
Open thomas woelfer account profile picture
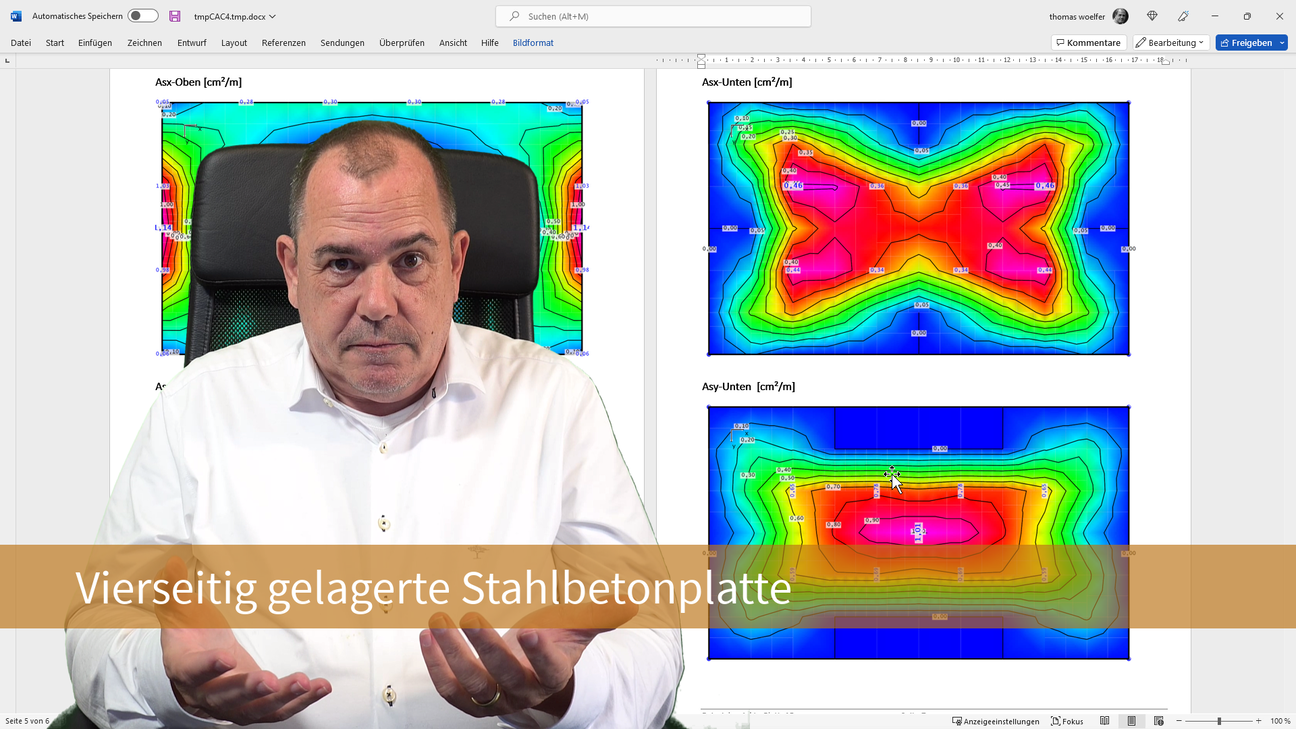pos(1120,16)
